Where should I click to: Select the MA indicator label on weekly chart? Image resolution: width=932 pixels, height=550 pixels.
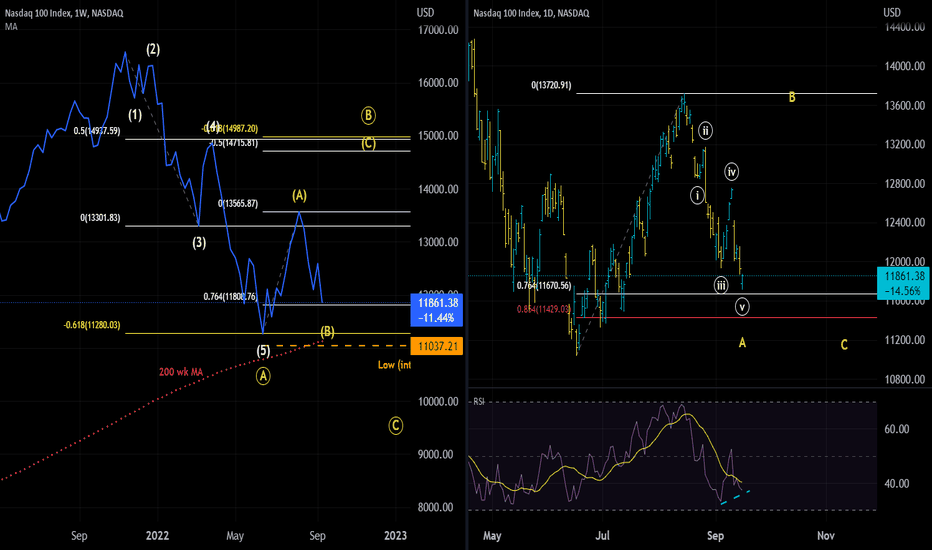coord(11,27)
